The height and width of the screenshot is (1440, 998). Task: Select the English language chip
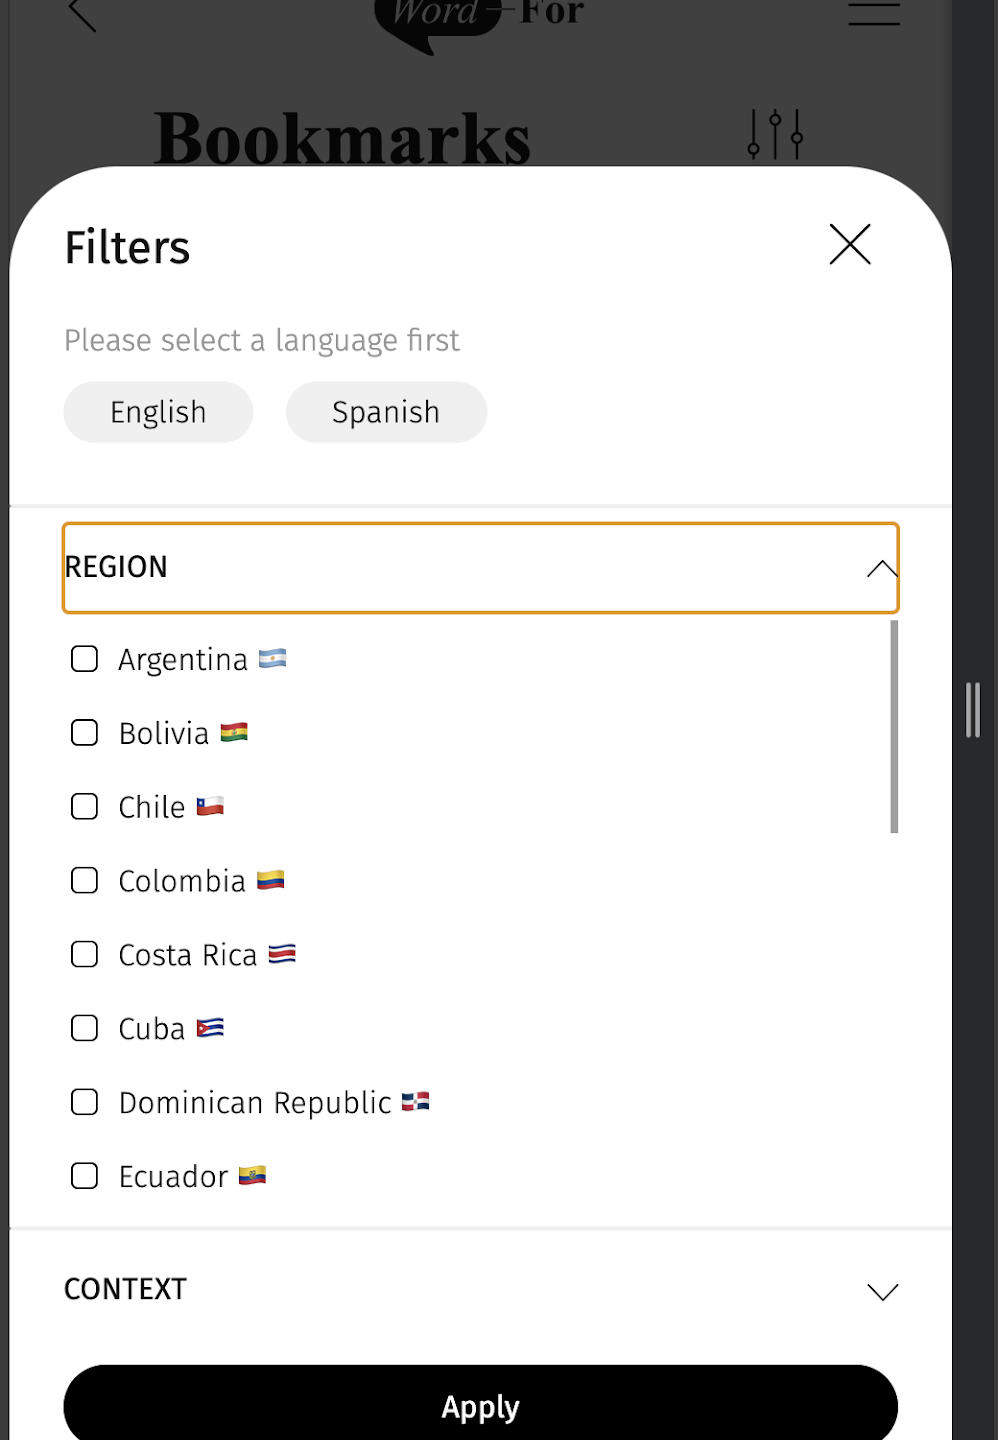[x=158, y=412]
